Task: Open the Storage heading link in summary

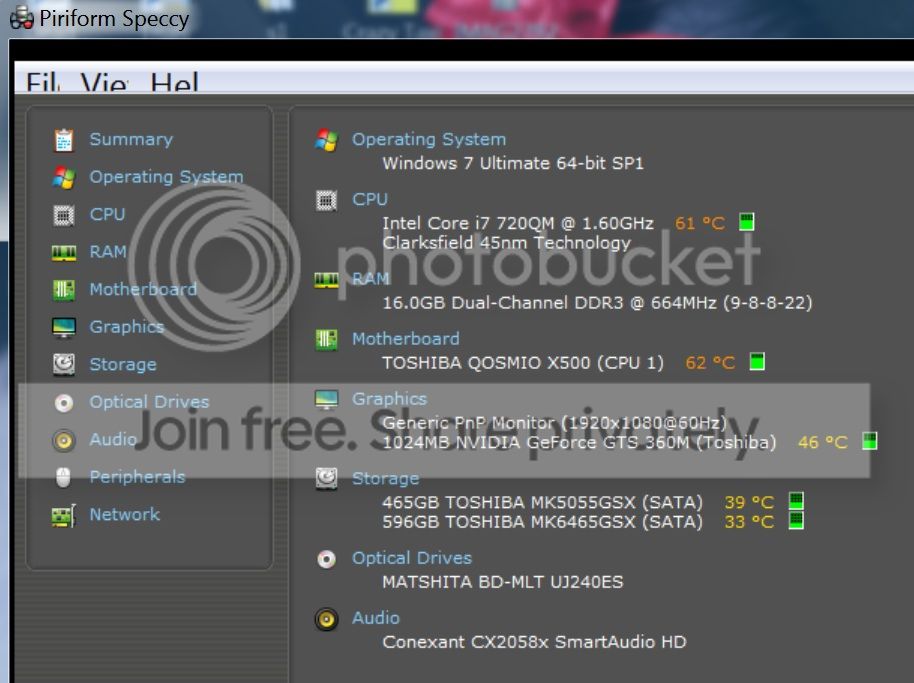Action: (x=386, y=478)
